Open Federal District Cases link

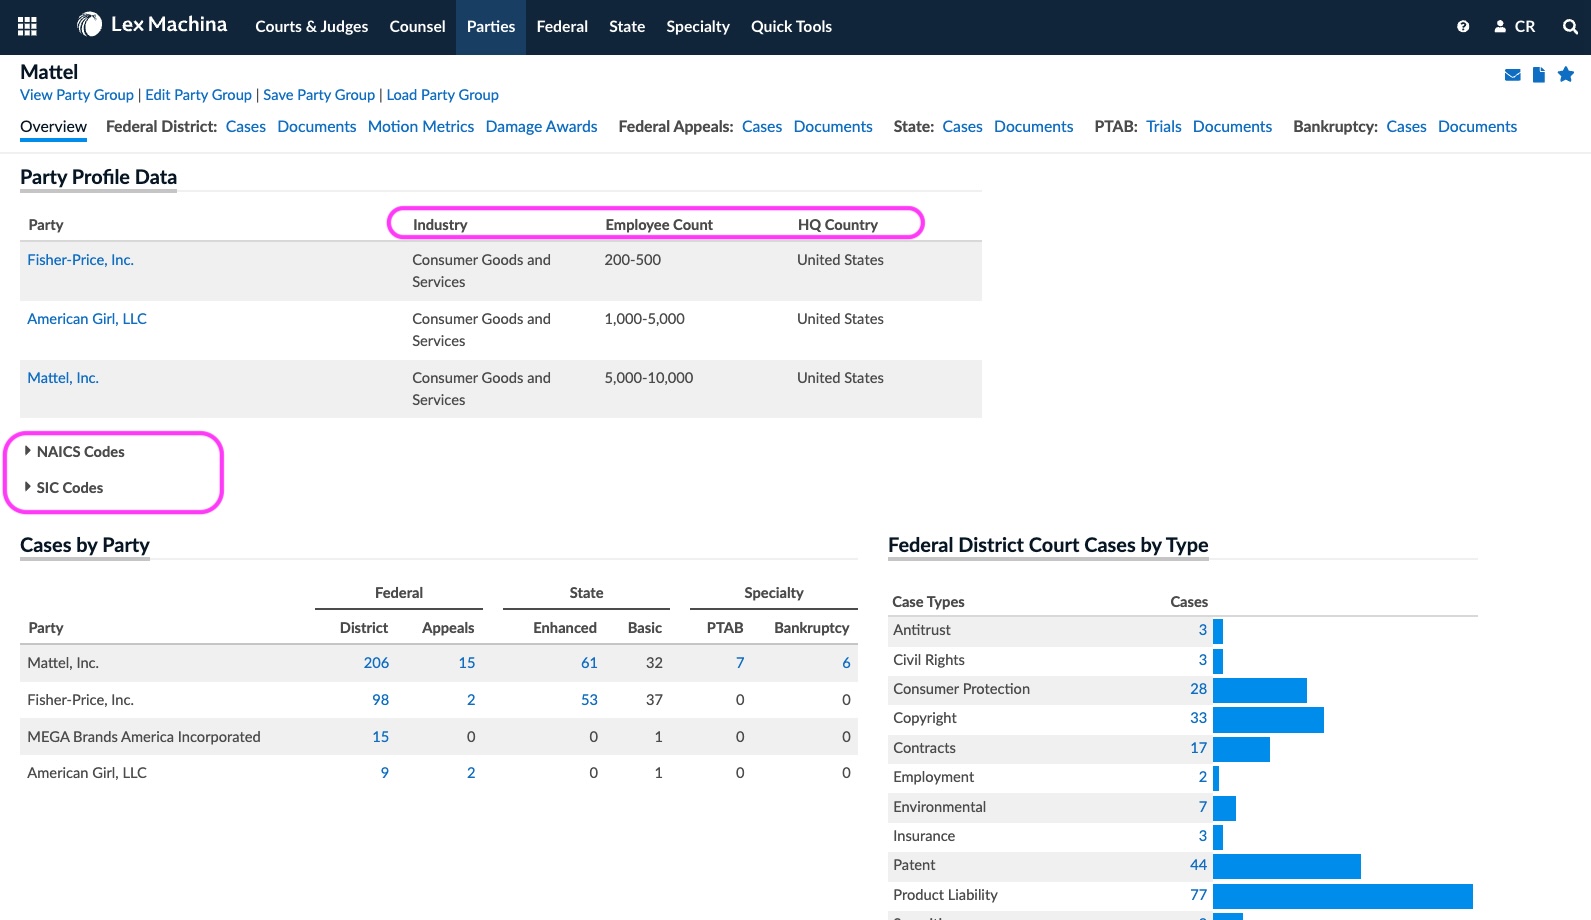click(246, 126)
